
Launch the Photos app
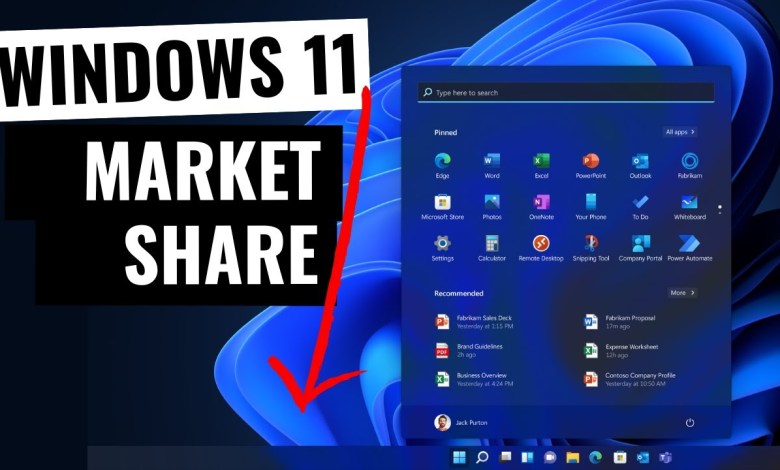(491, 207)
